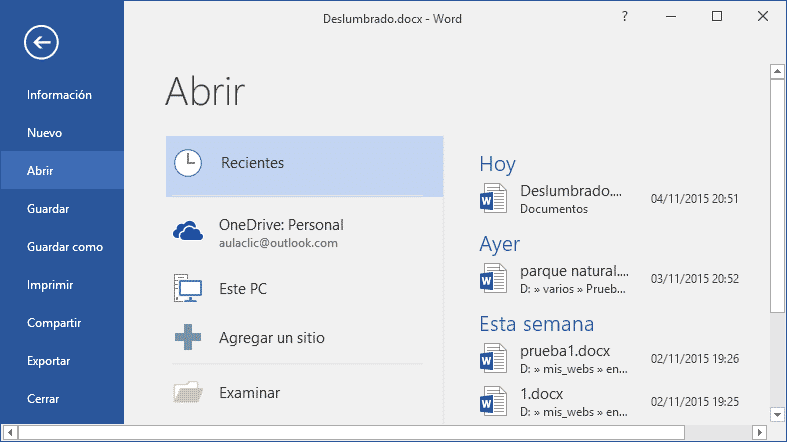
Task: Click the back arrow circle icon
Action: (43, 42)
